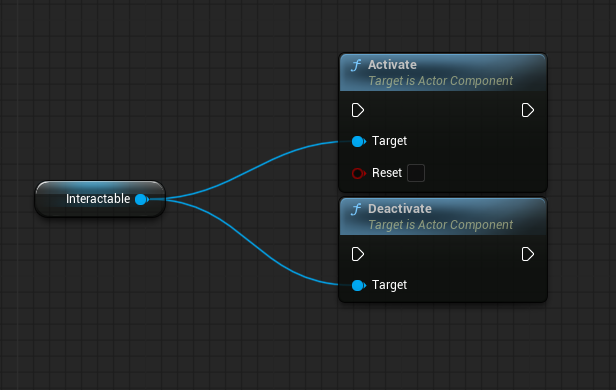Select the Interactable variable node
Screen dimensions: 616x390
(x=100, y=199)
